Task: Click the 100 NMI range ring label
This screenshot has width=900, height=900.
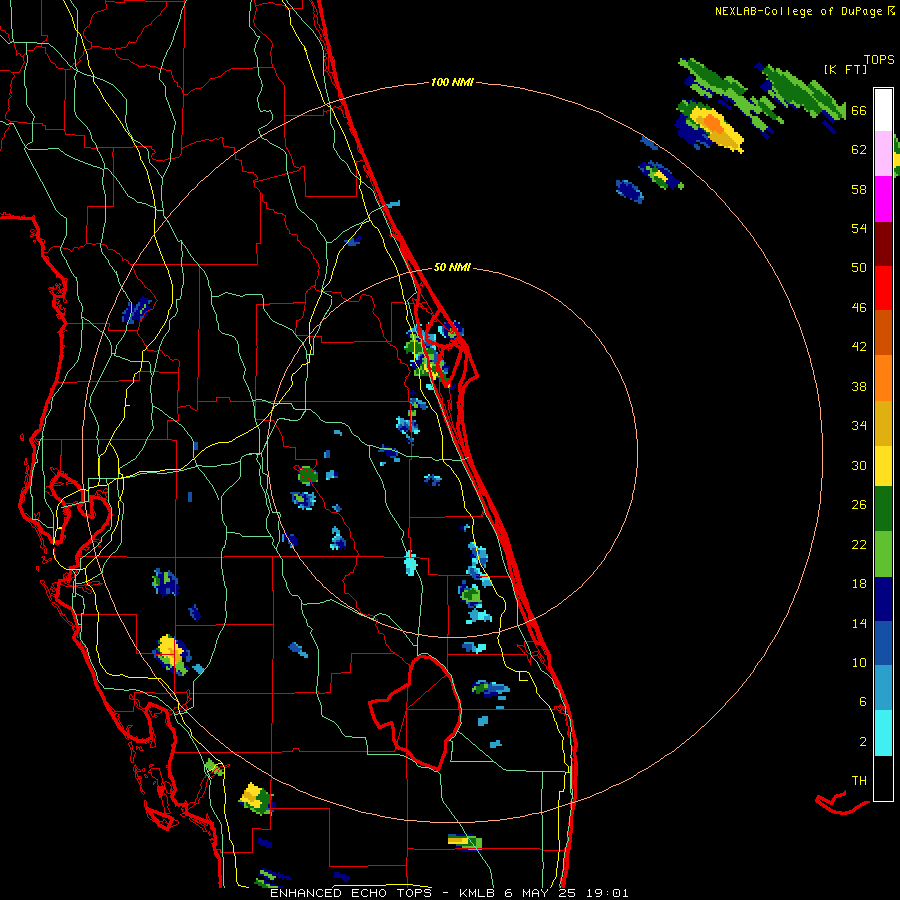Action: point(452,83)
